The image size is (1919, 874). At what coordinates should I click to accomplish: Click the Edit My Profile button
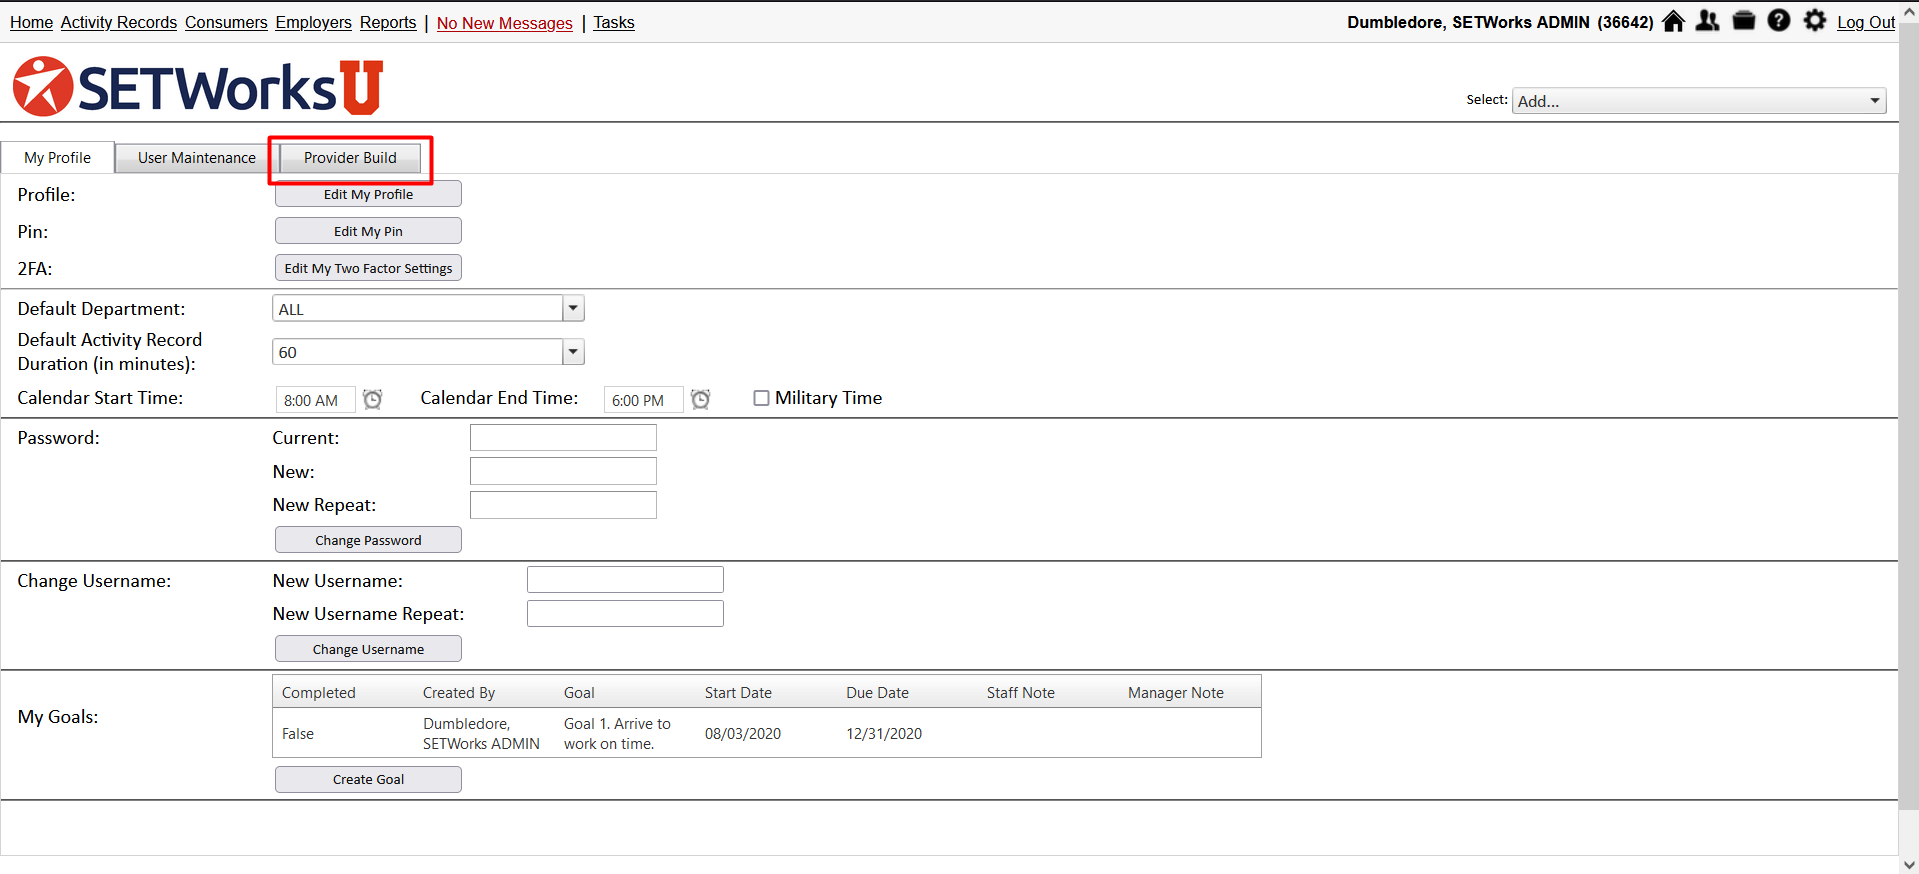point(368,194)
